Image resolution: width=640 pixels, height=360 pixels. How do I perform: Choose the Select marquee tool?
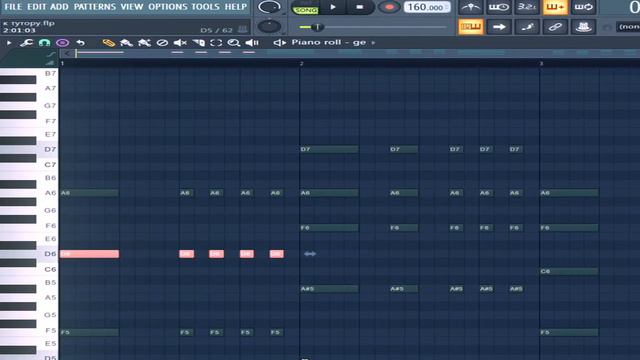[x=216, y=43]
